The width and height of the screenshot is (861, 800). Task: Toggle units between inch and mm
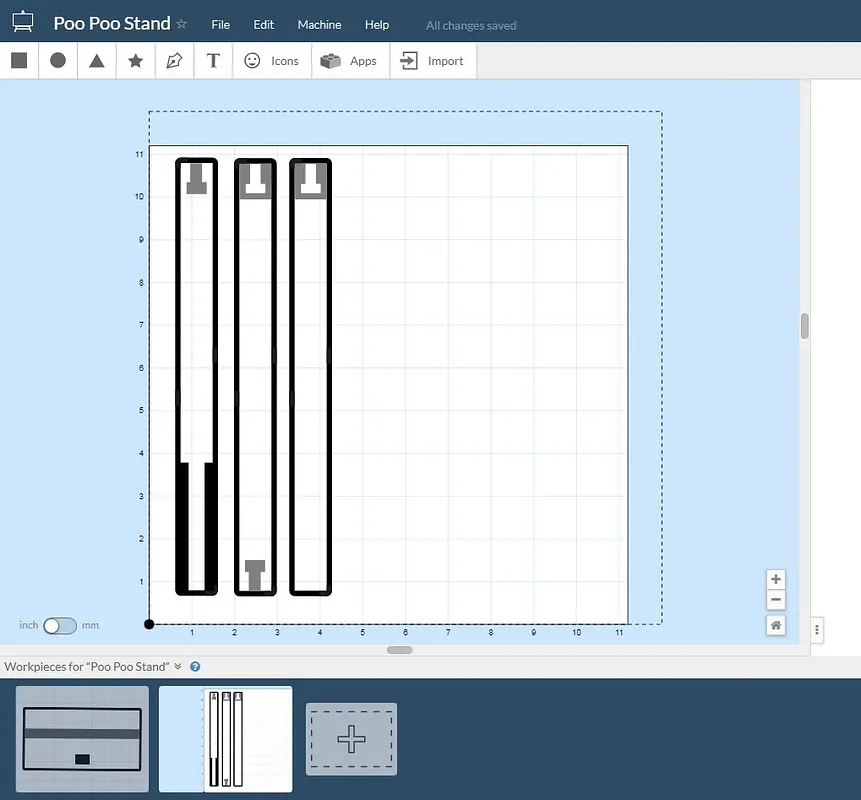point(59,626)
